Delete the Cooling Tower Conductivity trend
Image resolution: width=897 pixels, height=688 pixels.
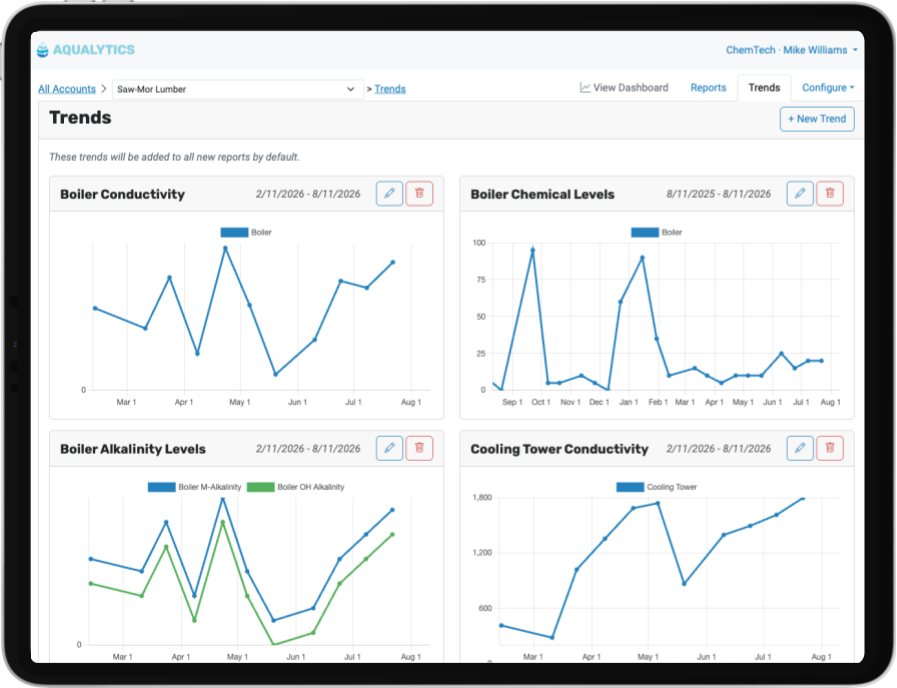(830, 448)
